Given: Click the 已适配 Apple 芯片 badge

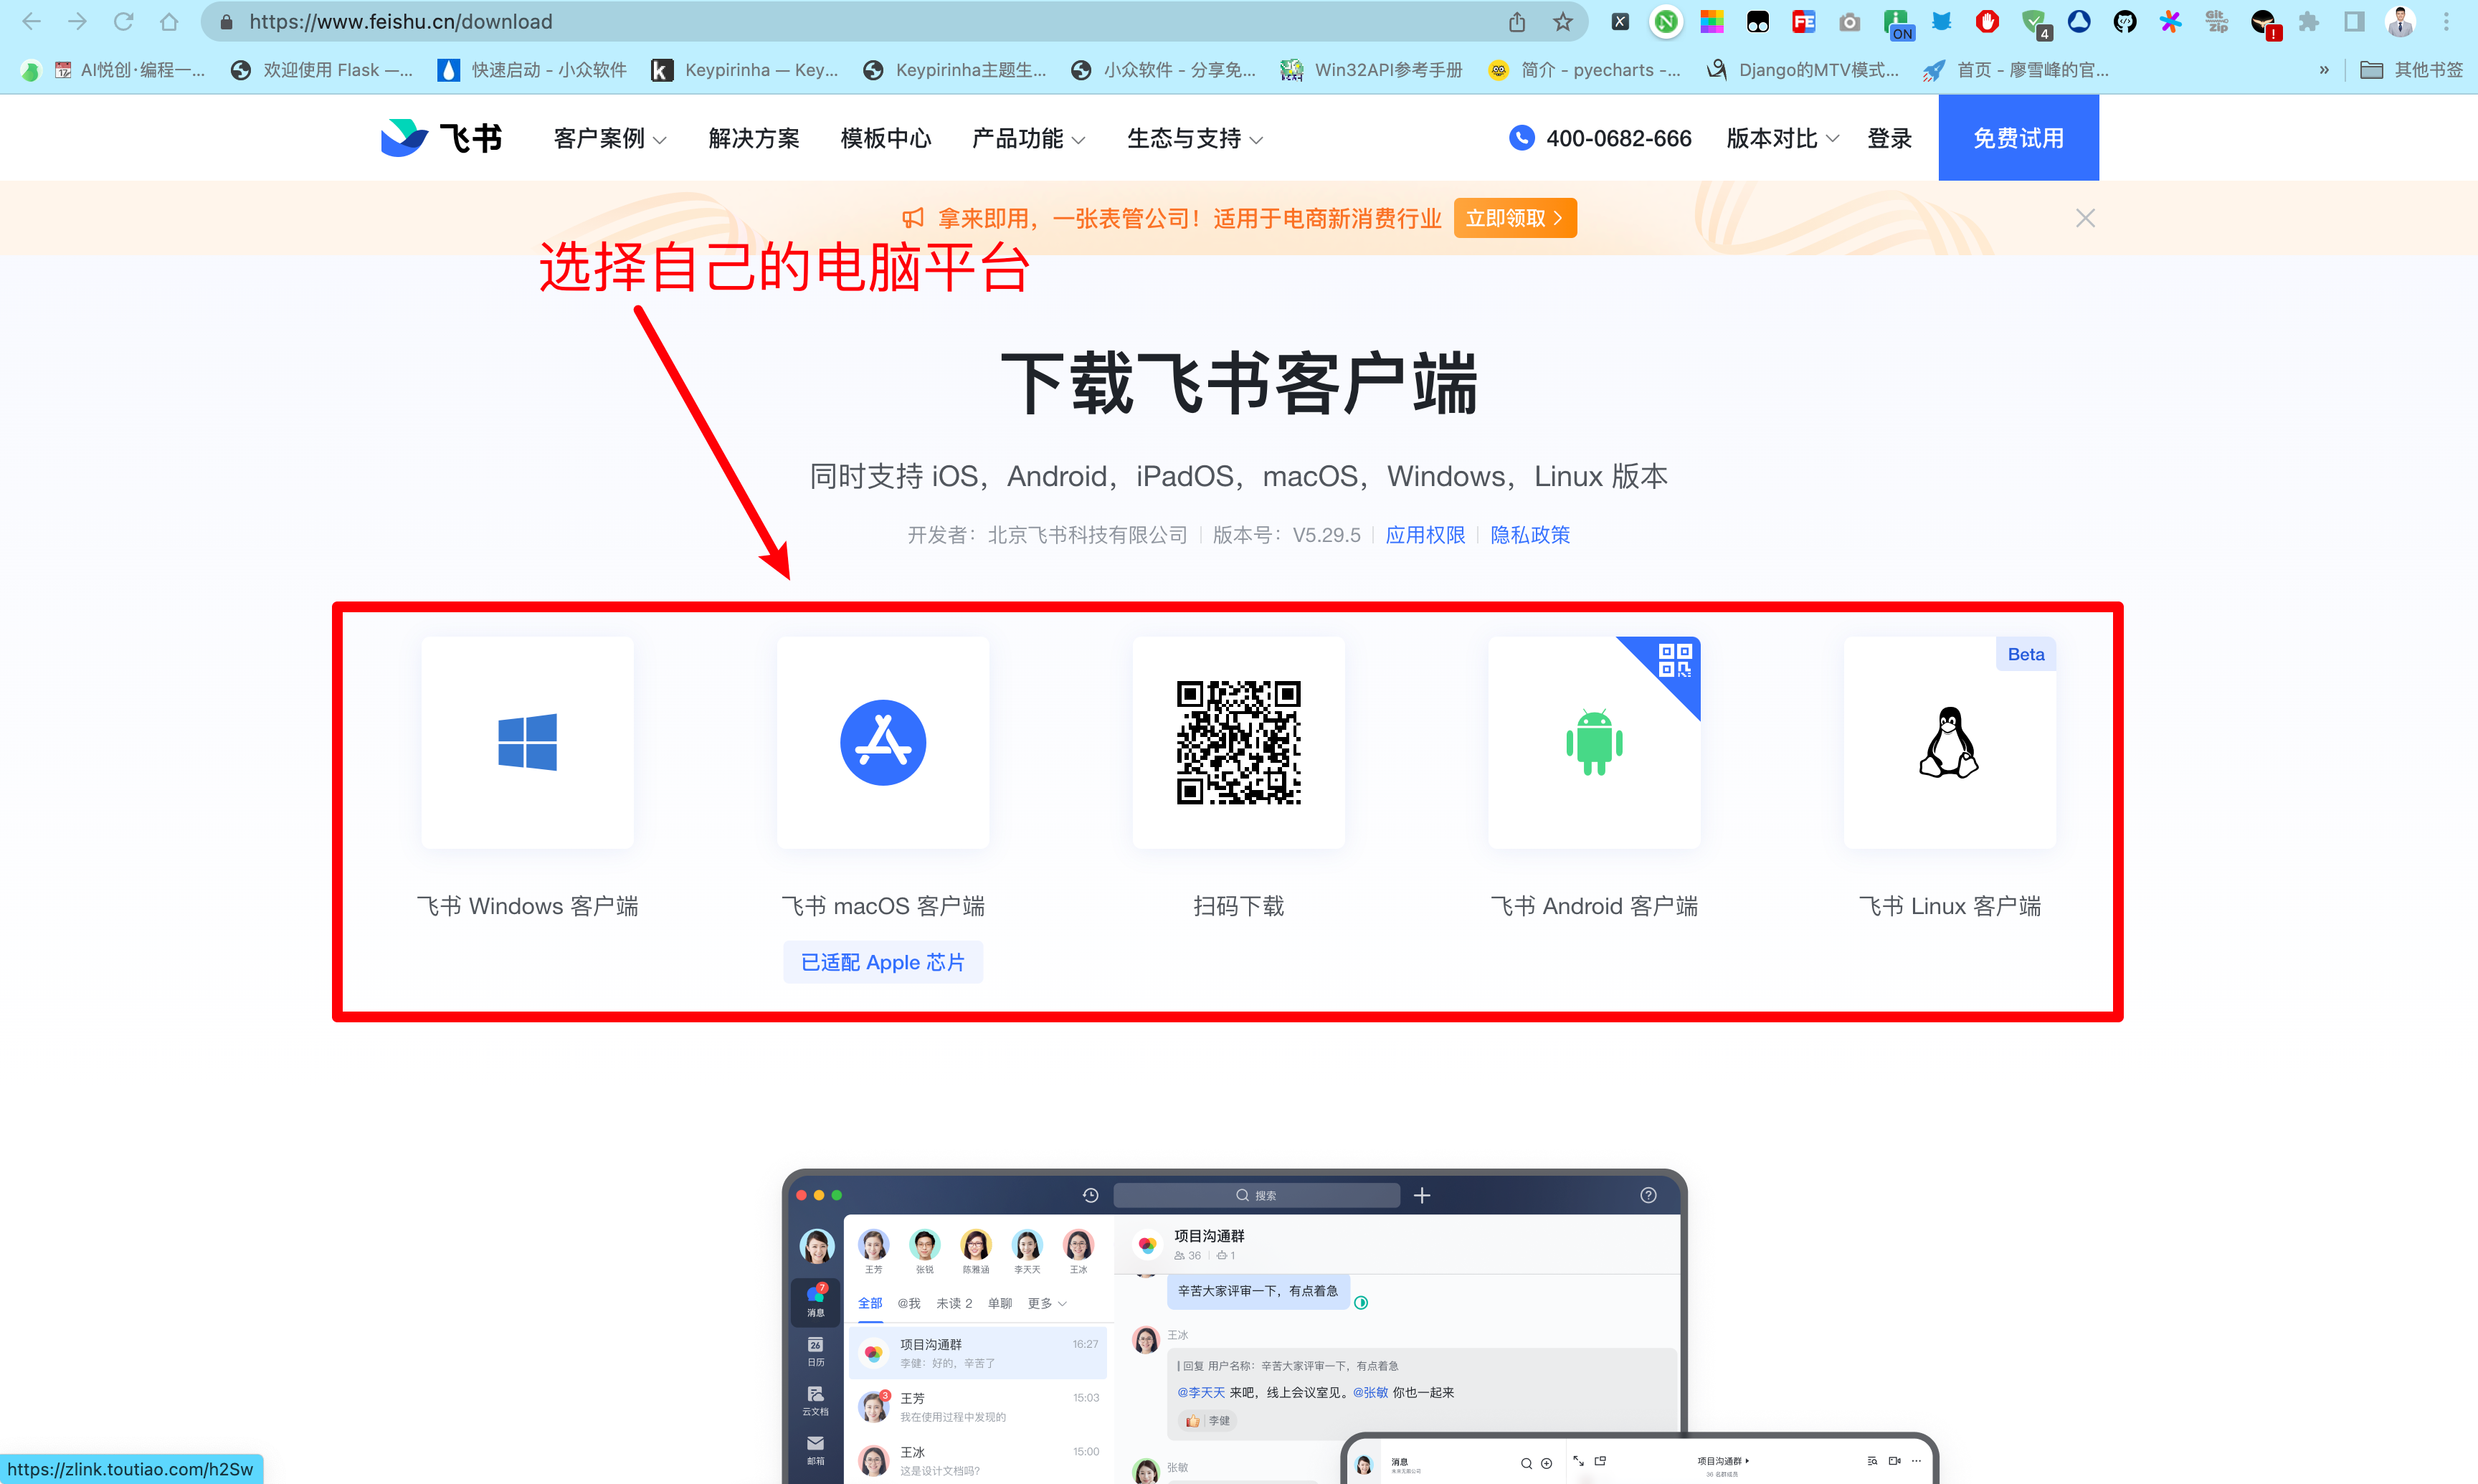Looking at the screenshot, I should pyautogui.click(x=883, y=962).
